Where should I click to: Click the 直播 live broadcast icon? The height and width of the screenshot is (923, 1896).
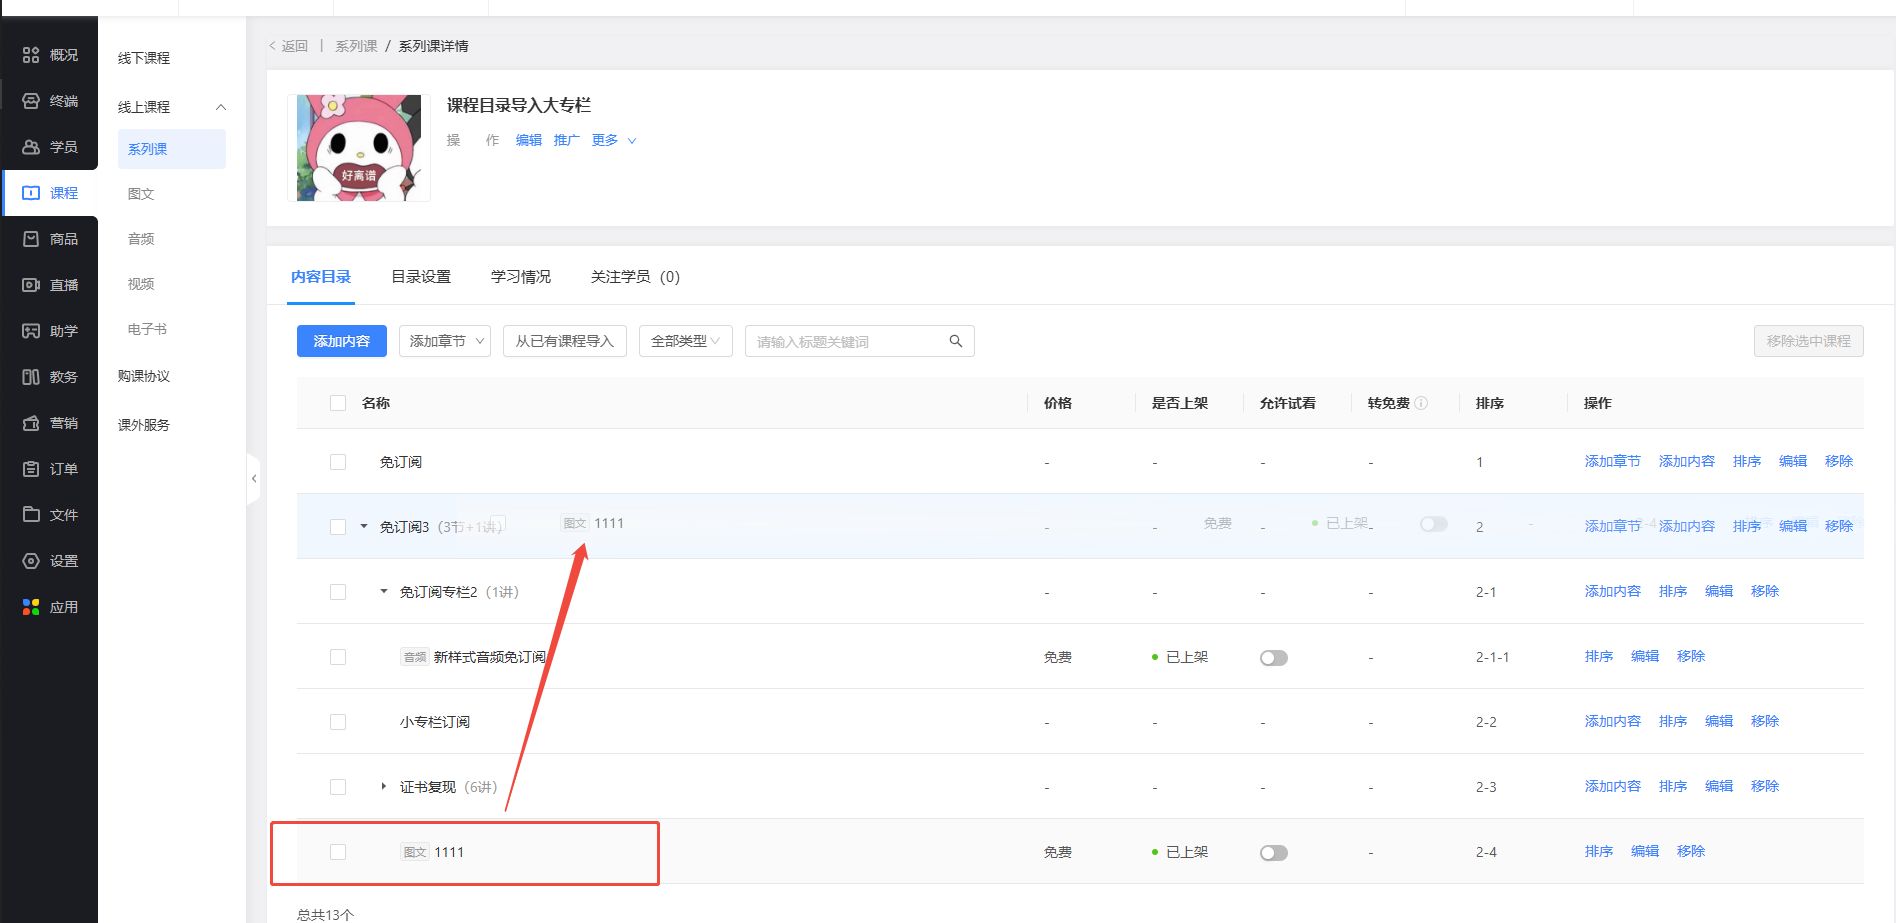(x=31, y=285)
